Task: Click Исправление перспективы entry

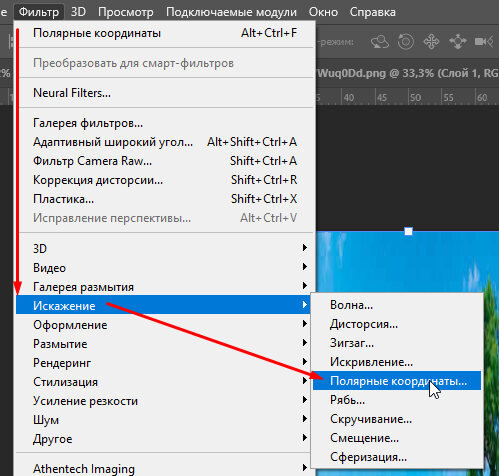Action: [x=165, y=218]
